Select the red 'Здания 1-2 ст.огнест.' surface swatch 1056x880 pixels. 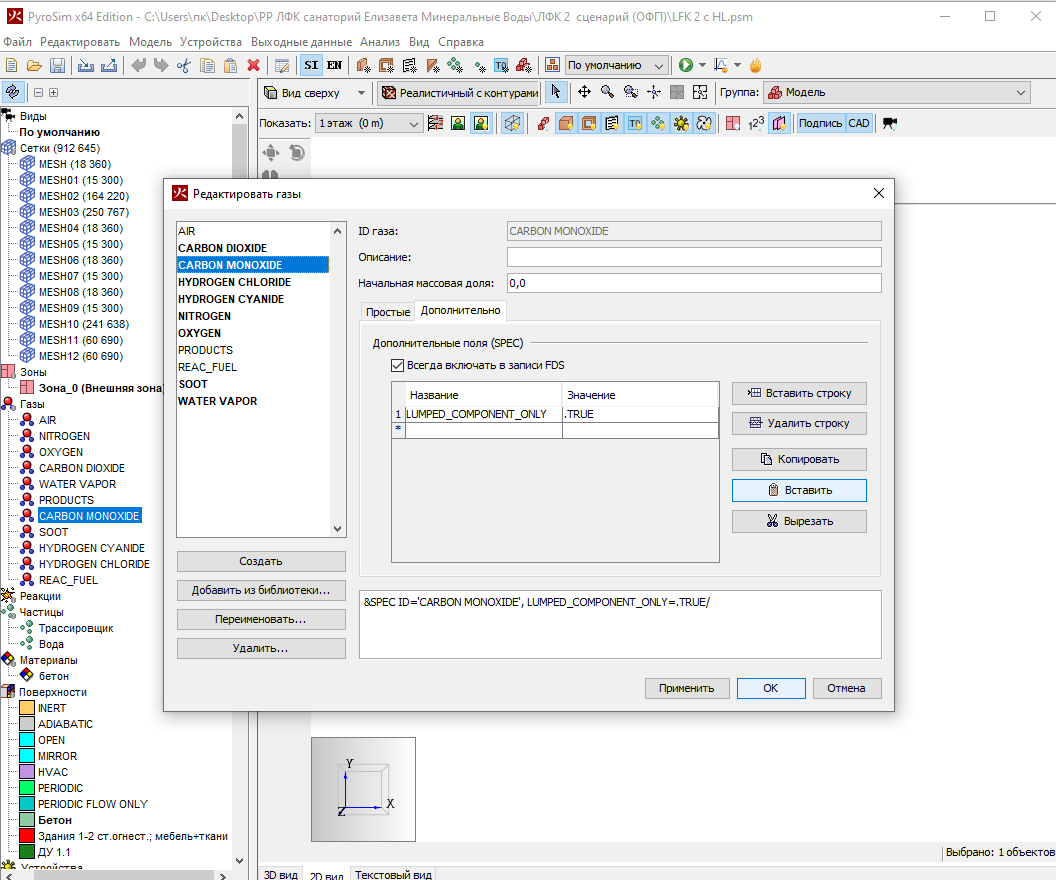click(x=27, y=836)
